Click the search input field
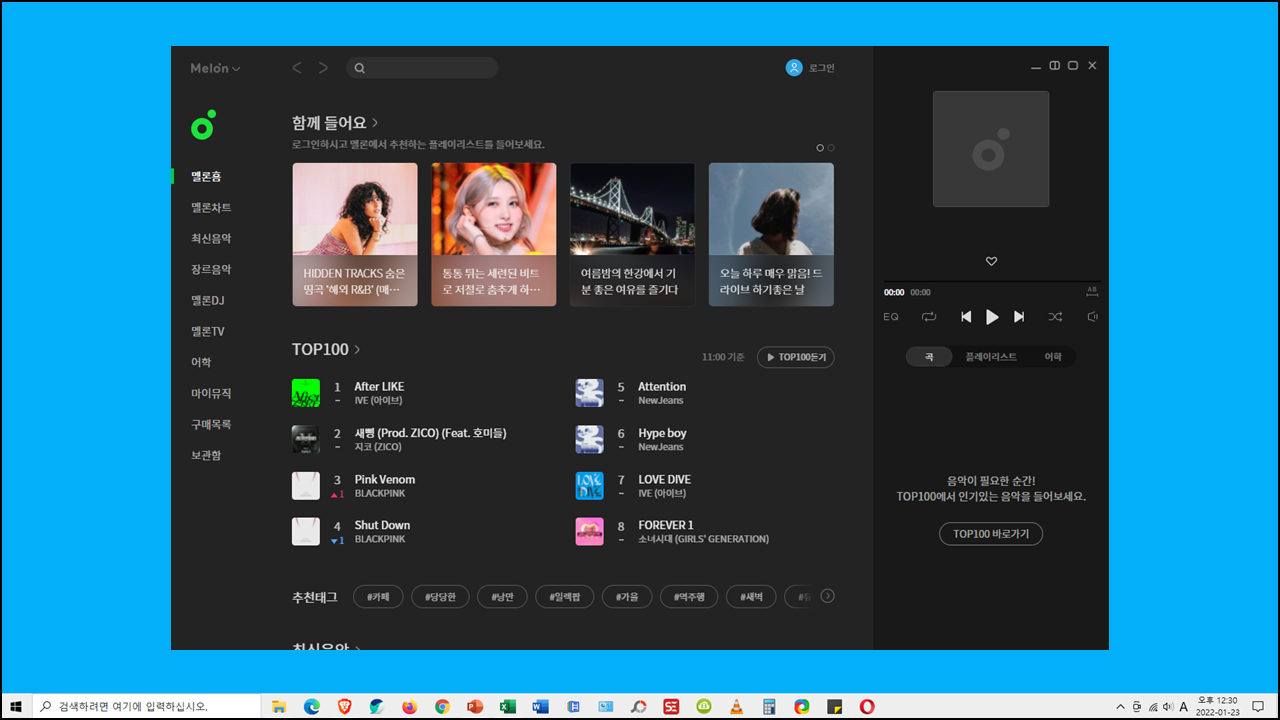The width and height of the screenshot is (1280, 720). [x=422, y=68]
